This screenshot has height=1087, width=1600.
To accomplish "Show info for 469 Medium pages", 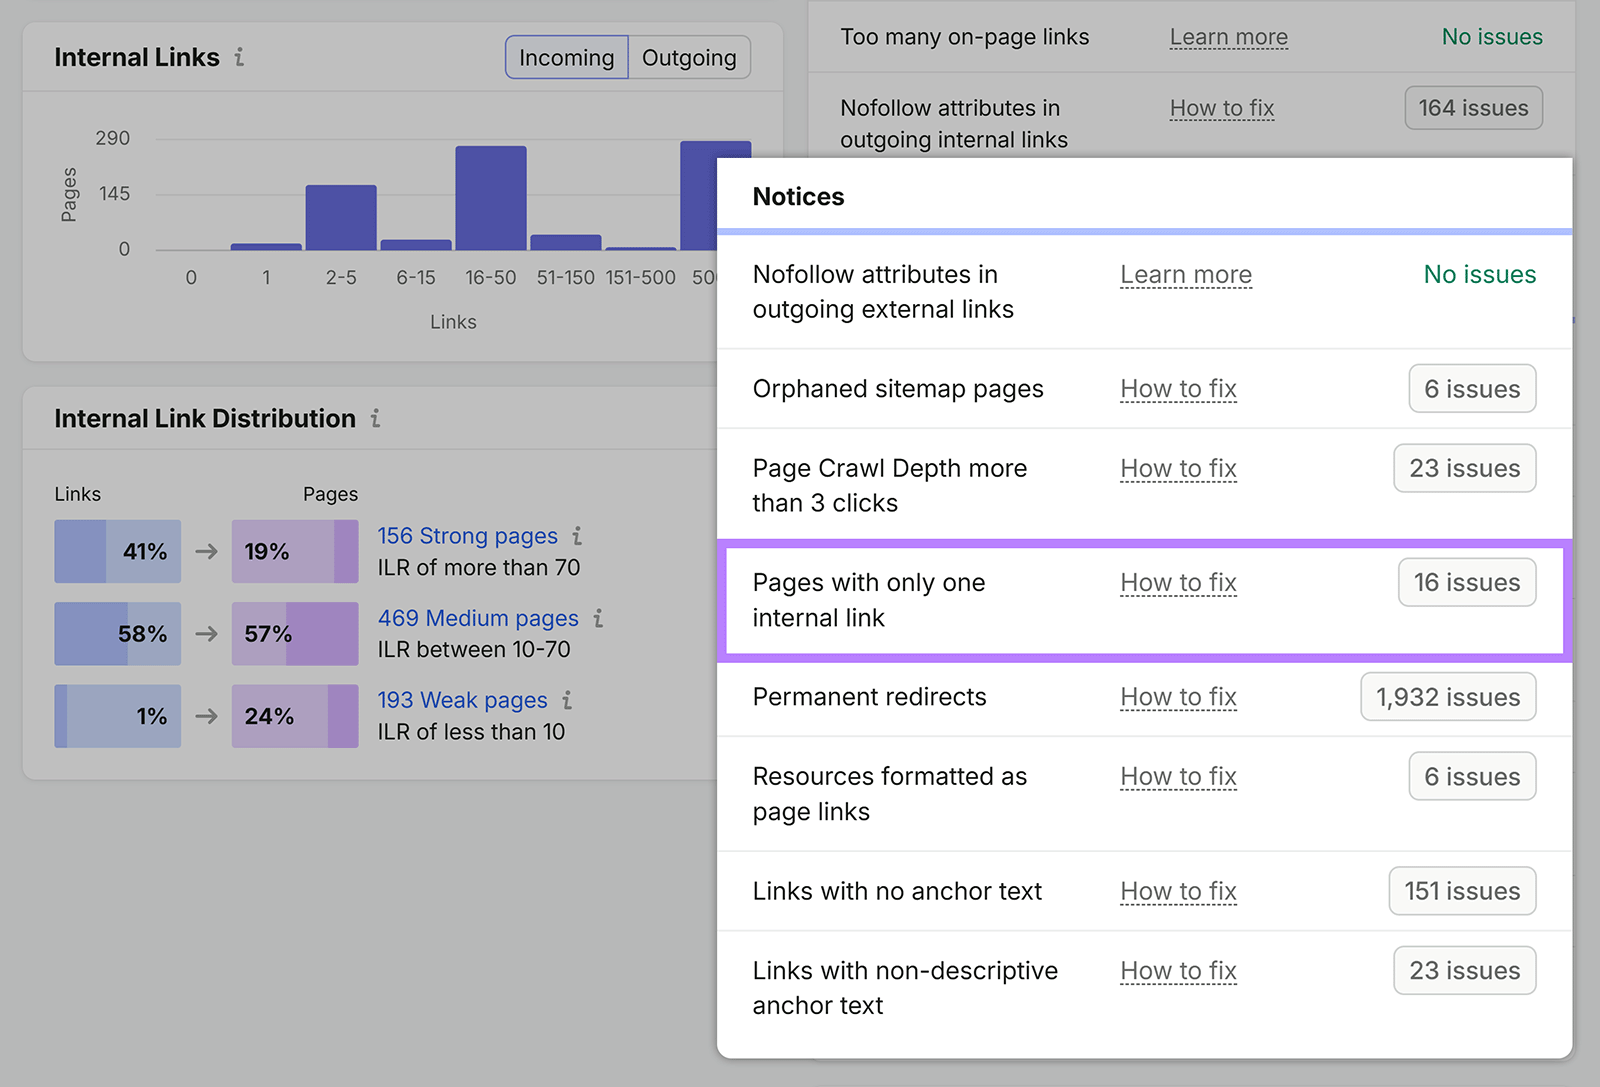I will point(598,618).
